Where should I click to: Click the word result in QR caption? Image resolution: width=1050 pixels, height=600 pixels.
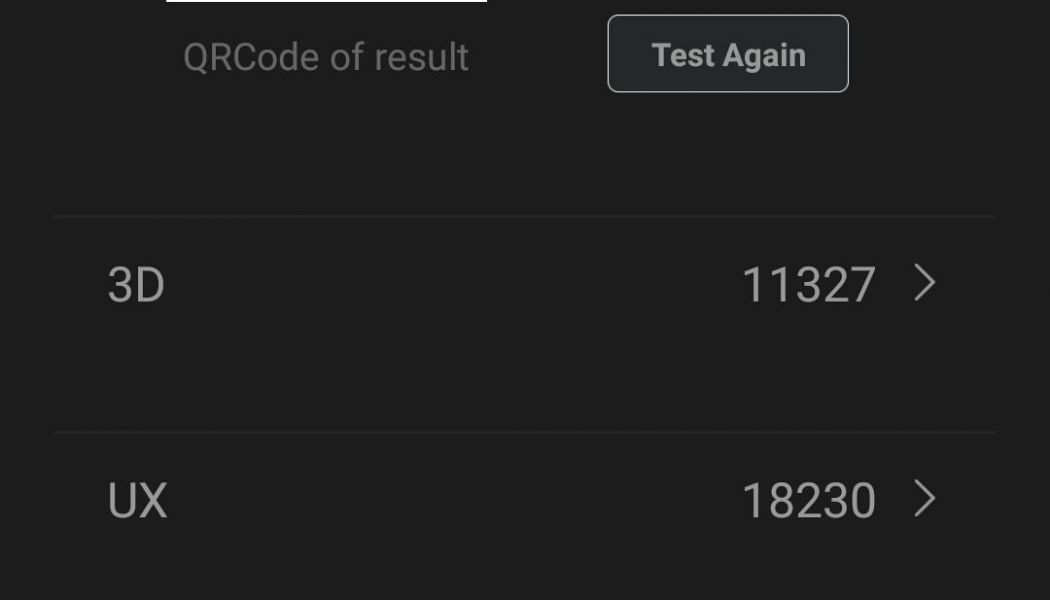click(421, 57)
